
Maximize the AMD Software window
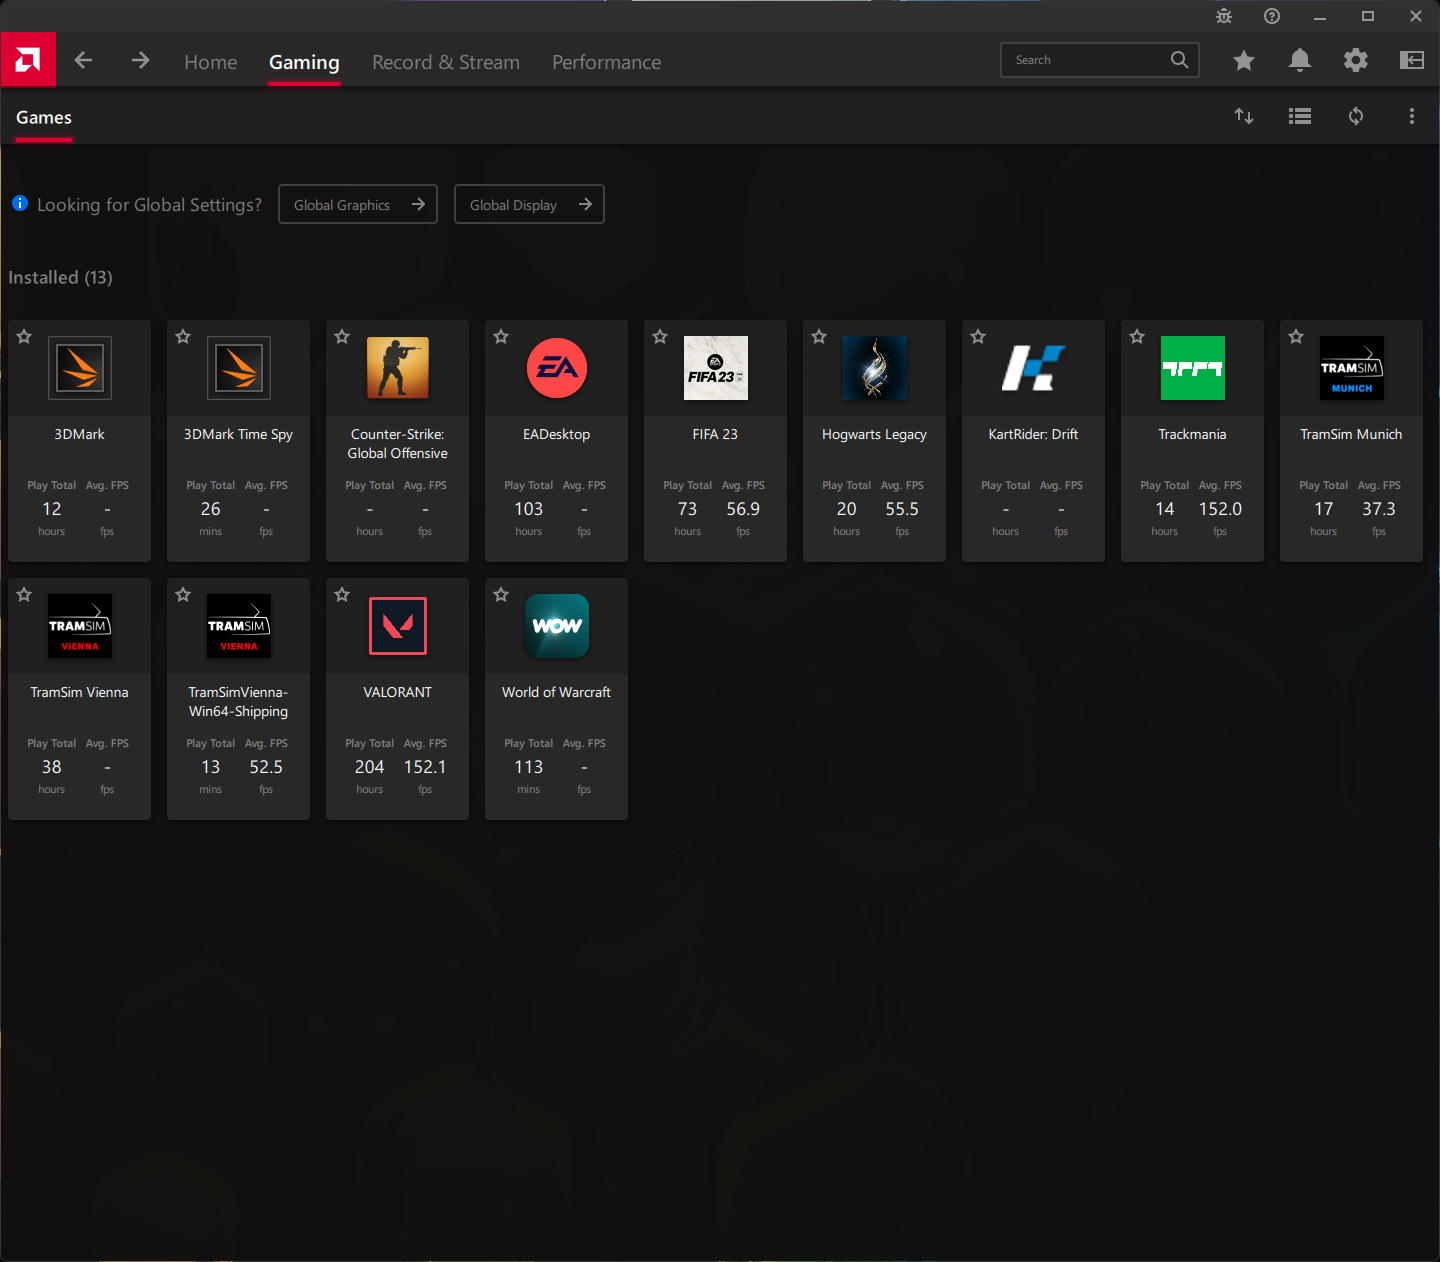1368,16
